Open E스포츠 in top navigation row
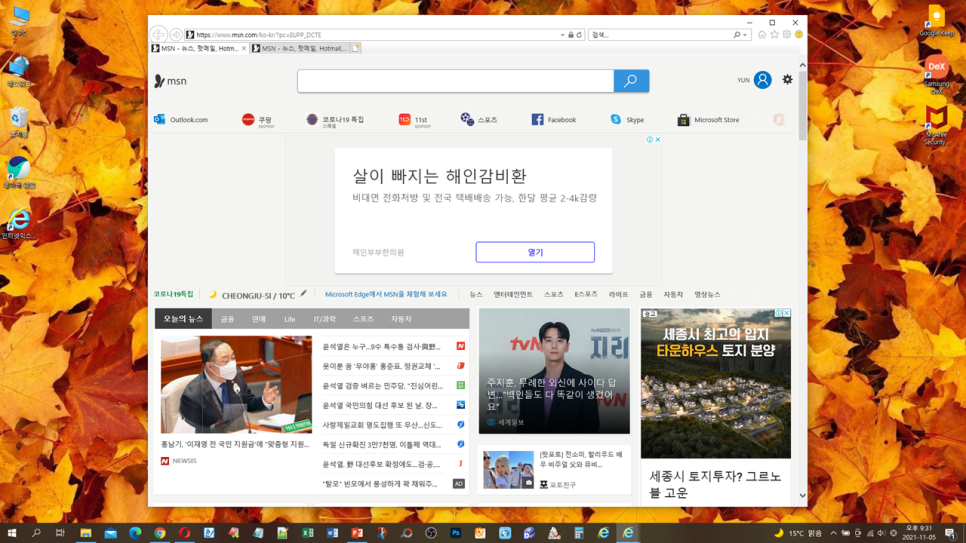This screenshot has width=966, height=543. point(586,295)
